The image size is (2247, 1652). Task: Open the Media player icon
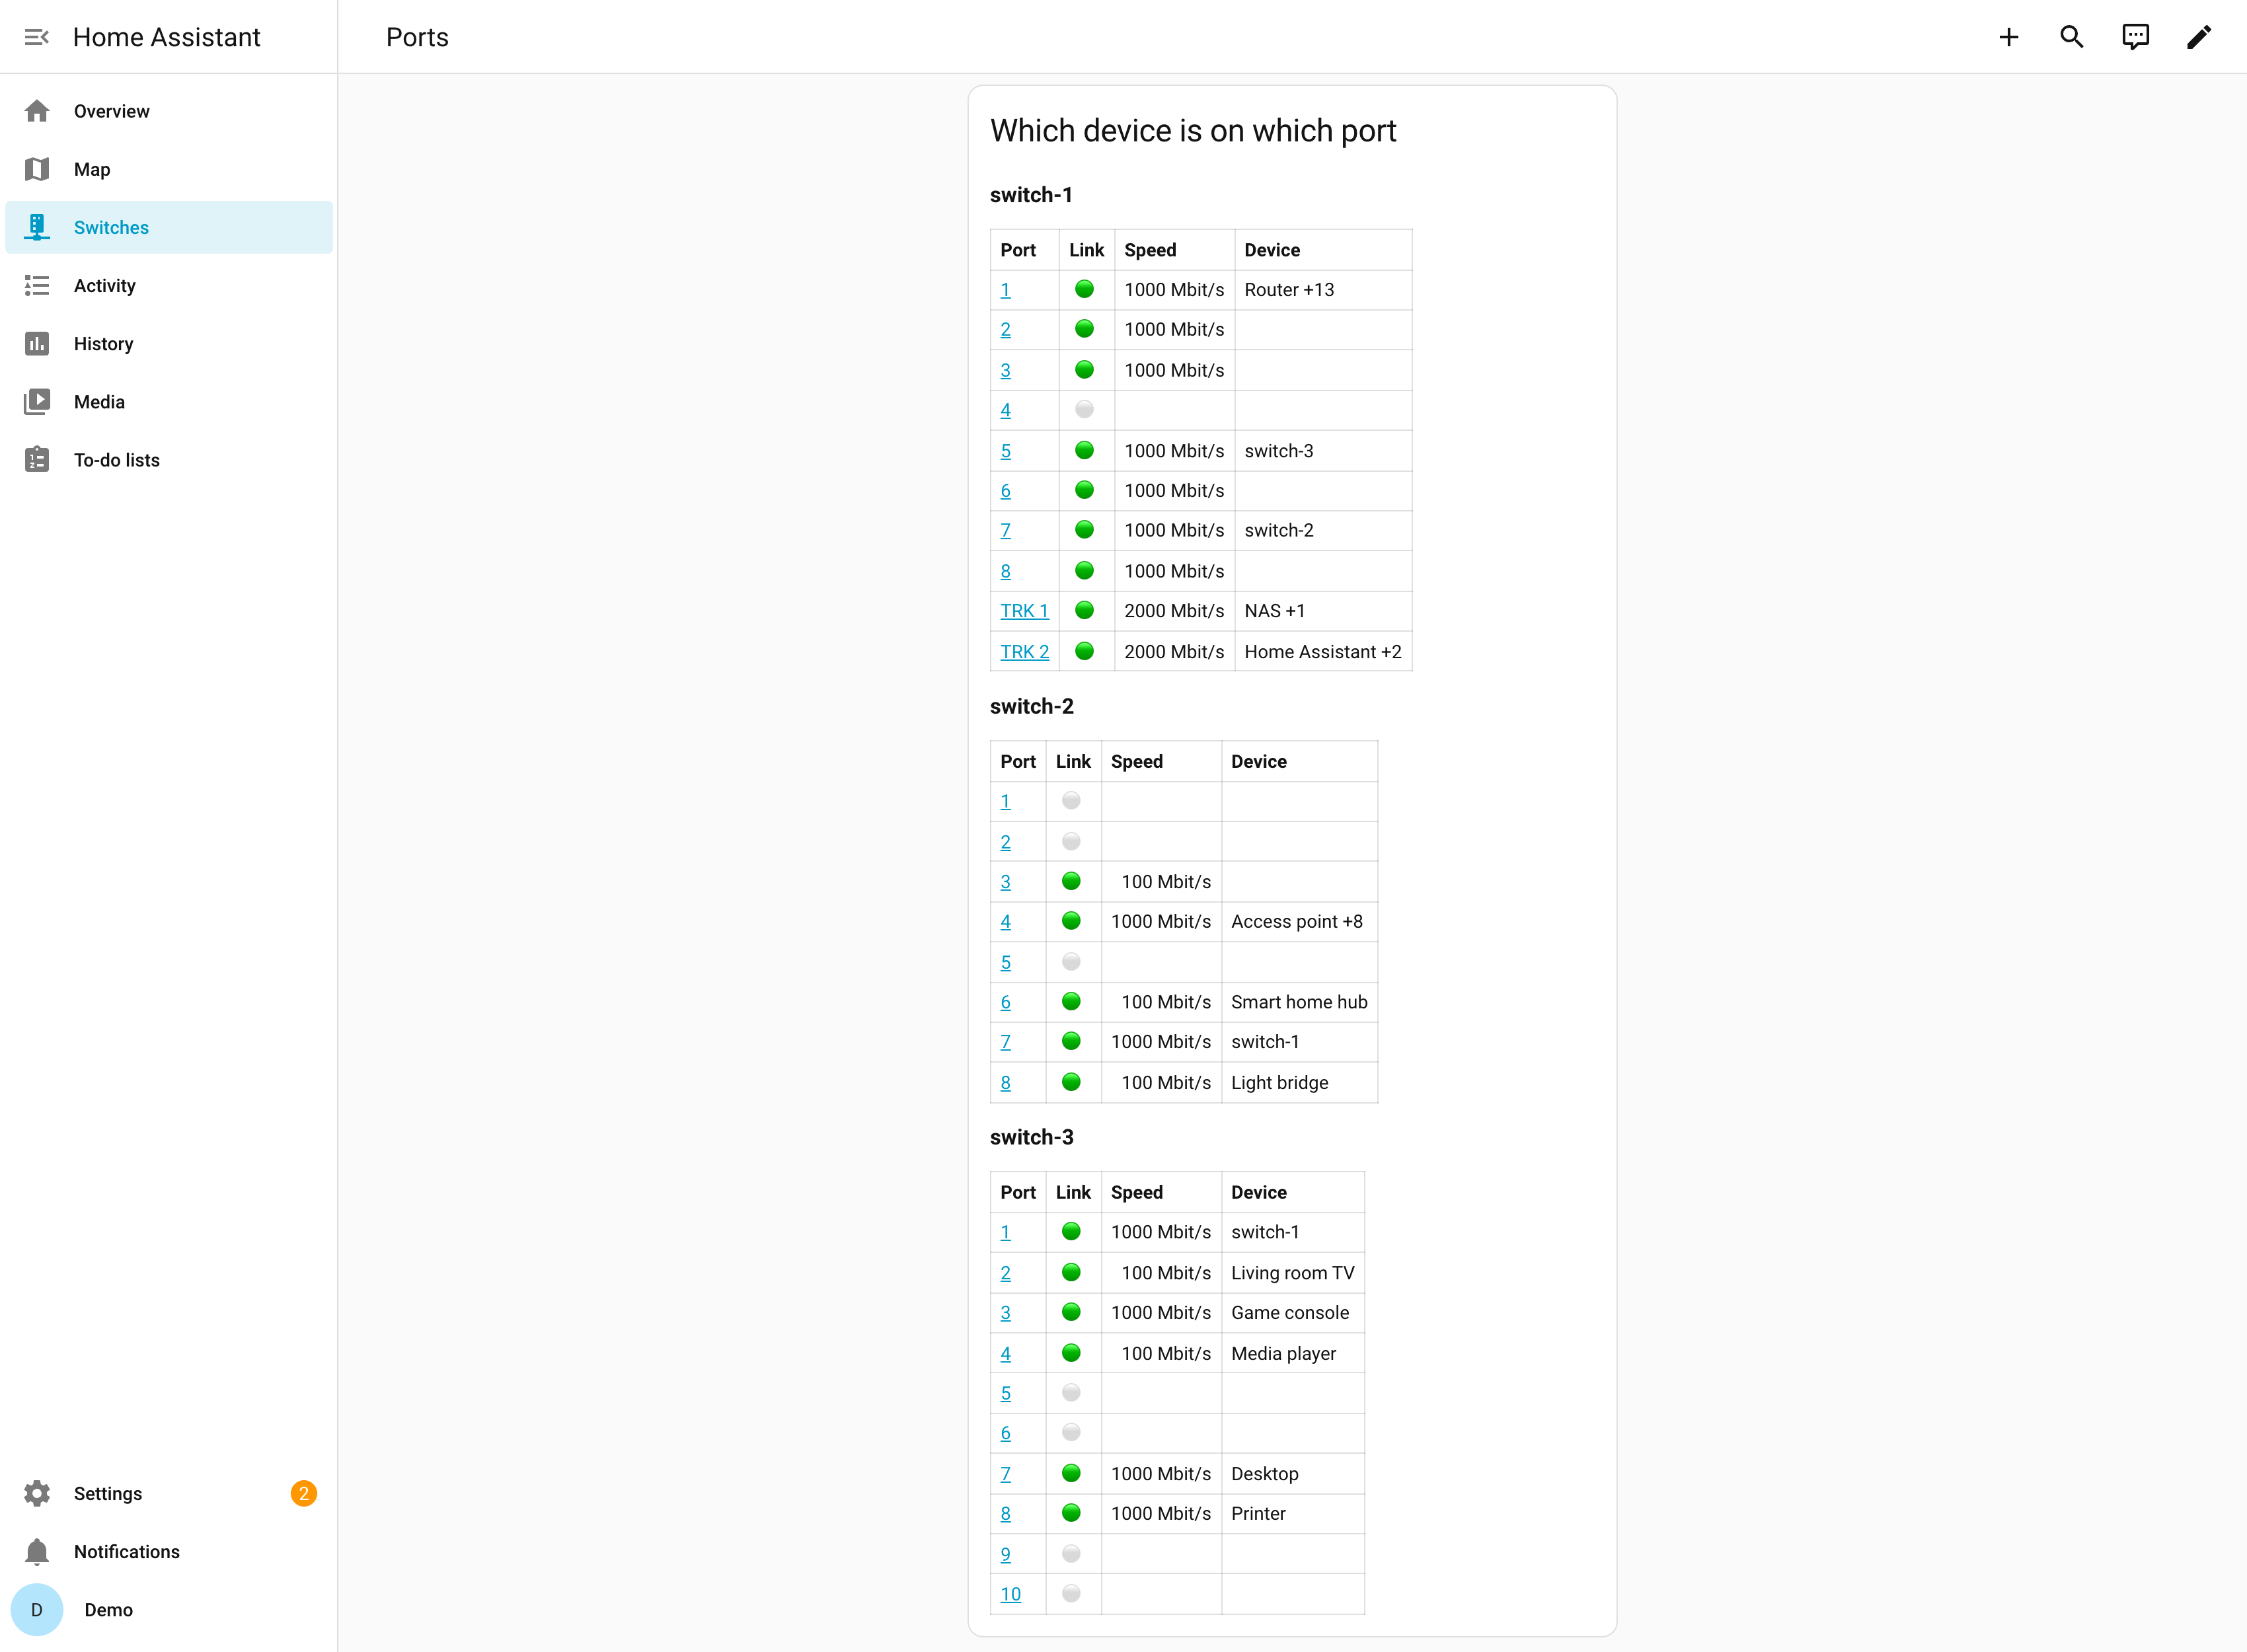(37, 402)
